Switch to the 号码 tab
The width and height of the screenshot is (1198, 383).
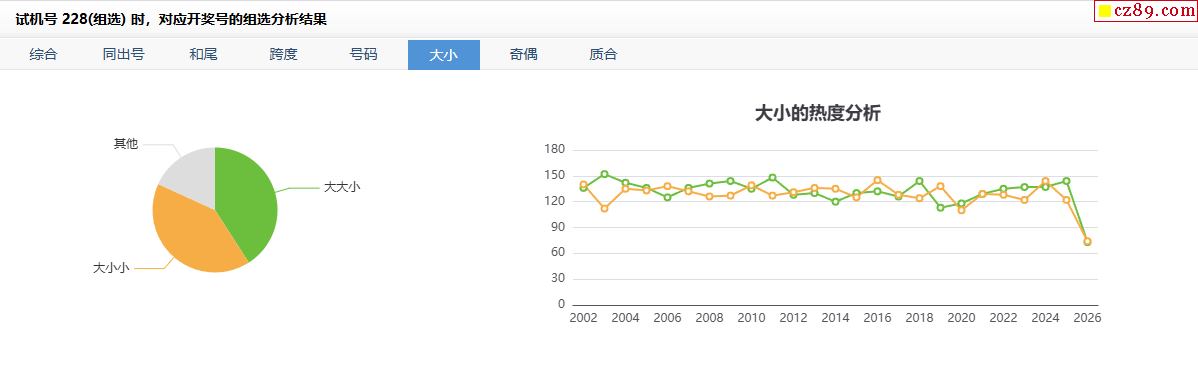tap(364, 55)
